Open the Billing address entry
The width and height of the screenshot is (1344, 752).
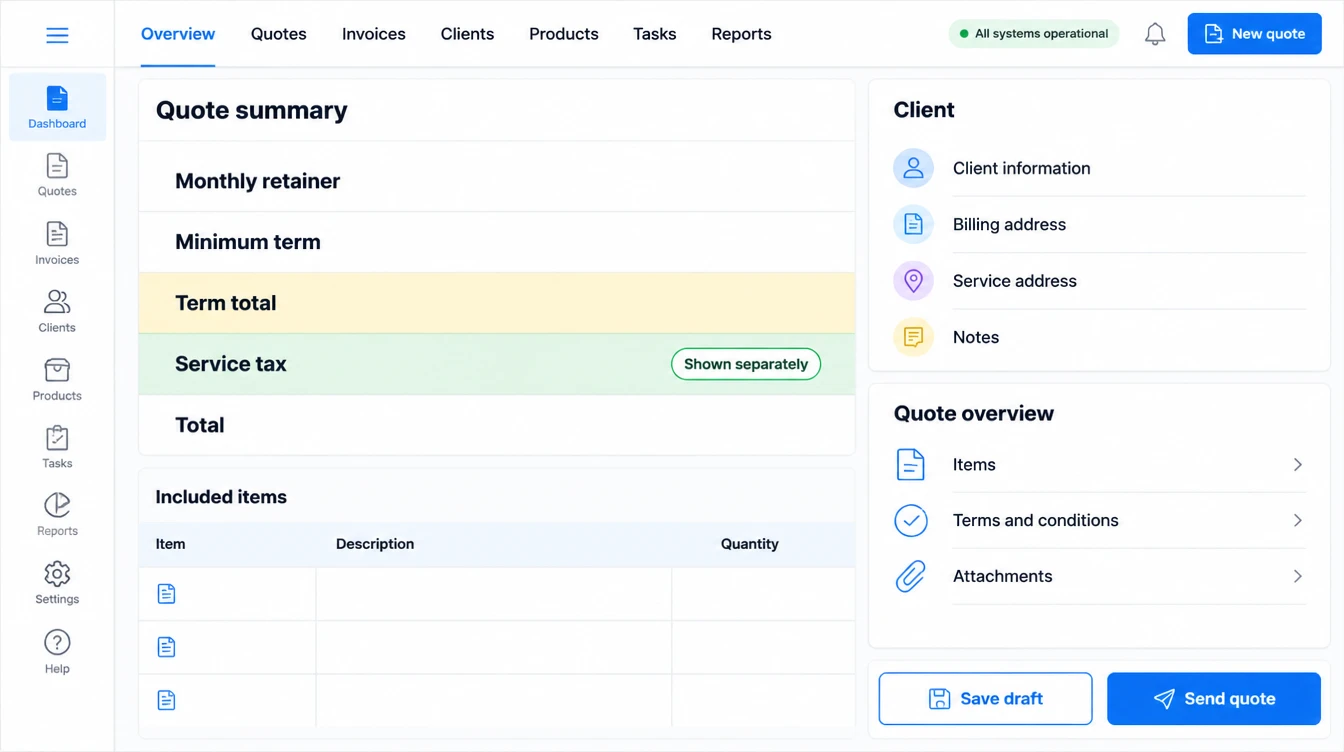(1010, 225)
